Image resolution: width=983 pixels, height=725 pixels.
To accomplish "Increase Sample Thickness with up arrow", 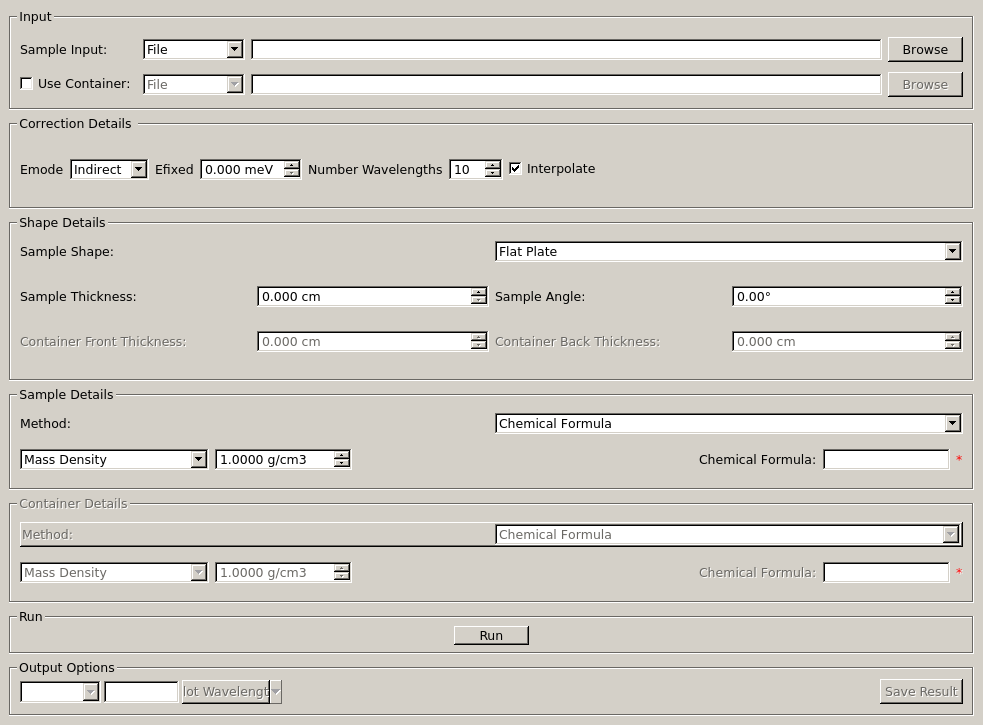I will pos(479,292).
